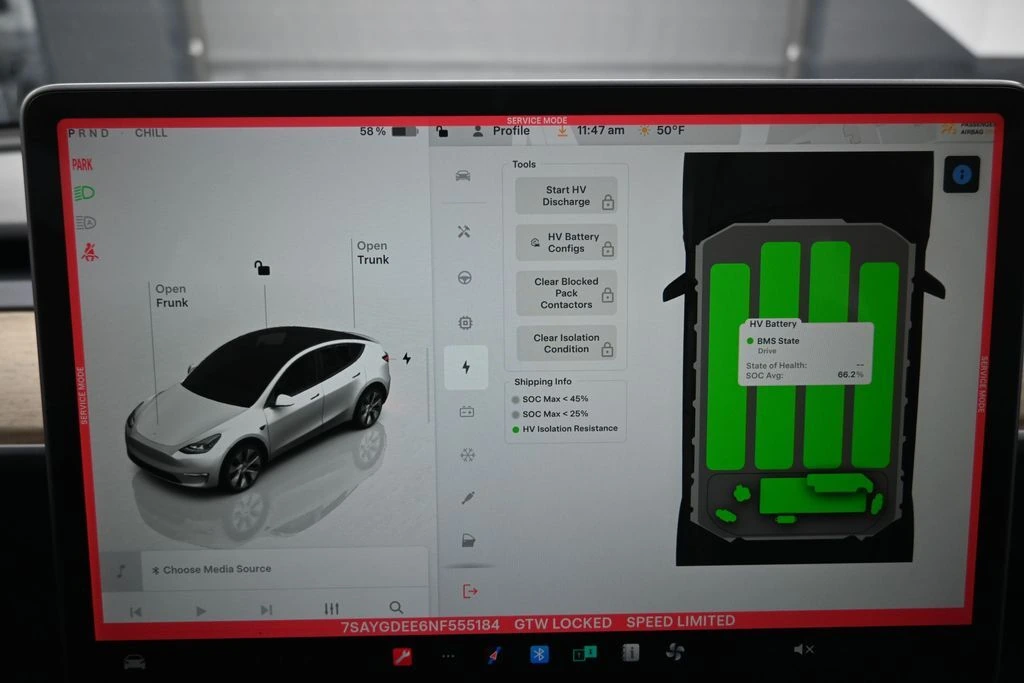Expand Choose Media Source selector
The image size is (1024, 683).
pyautogui.click(x=217, y=569)
